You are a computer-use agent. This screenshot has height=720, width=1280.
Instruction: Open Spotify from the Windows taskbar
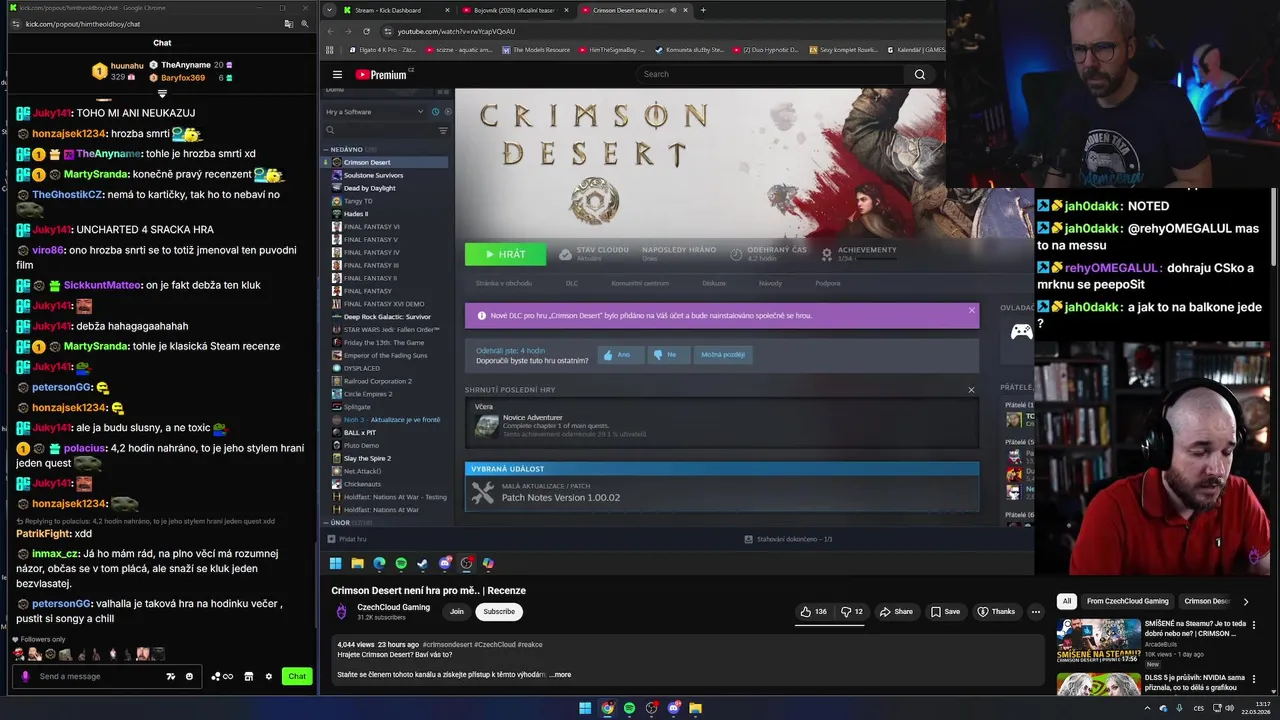pos(629,708)
